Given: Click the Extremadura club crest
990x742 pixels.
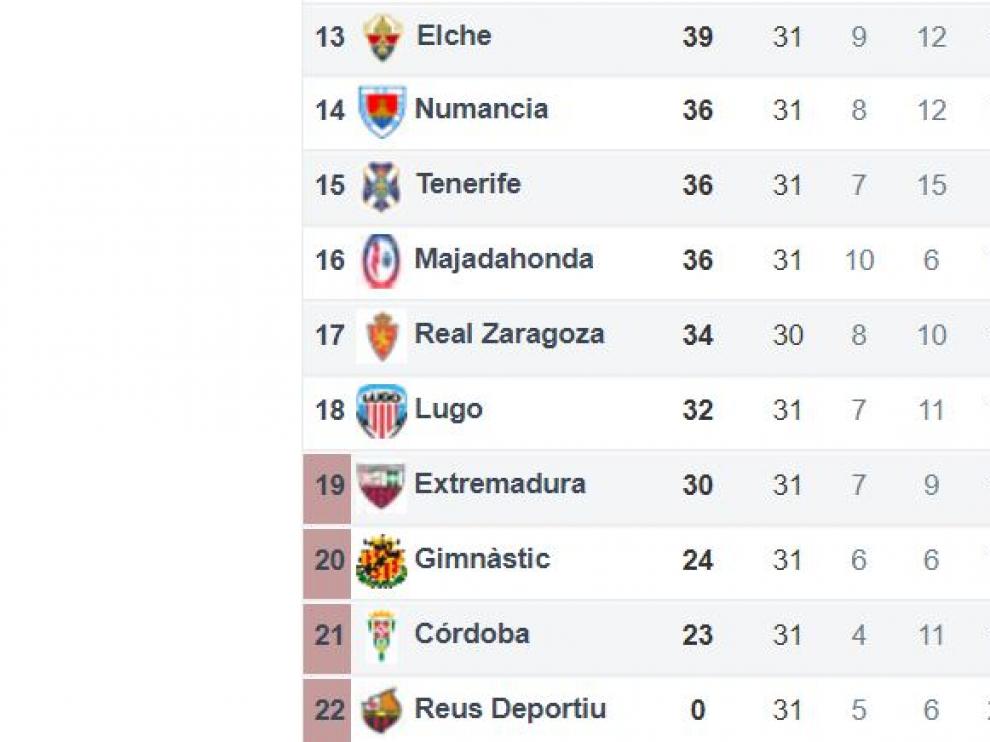Looking at the screenshot, I should coord(380,486).
